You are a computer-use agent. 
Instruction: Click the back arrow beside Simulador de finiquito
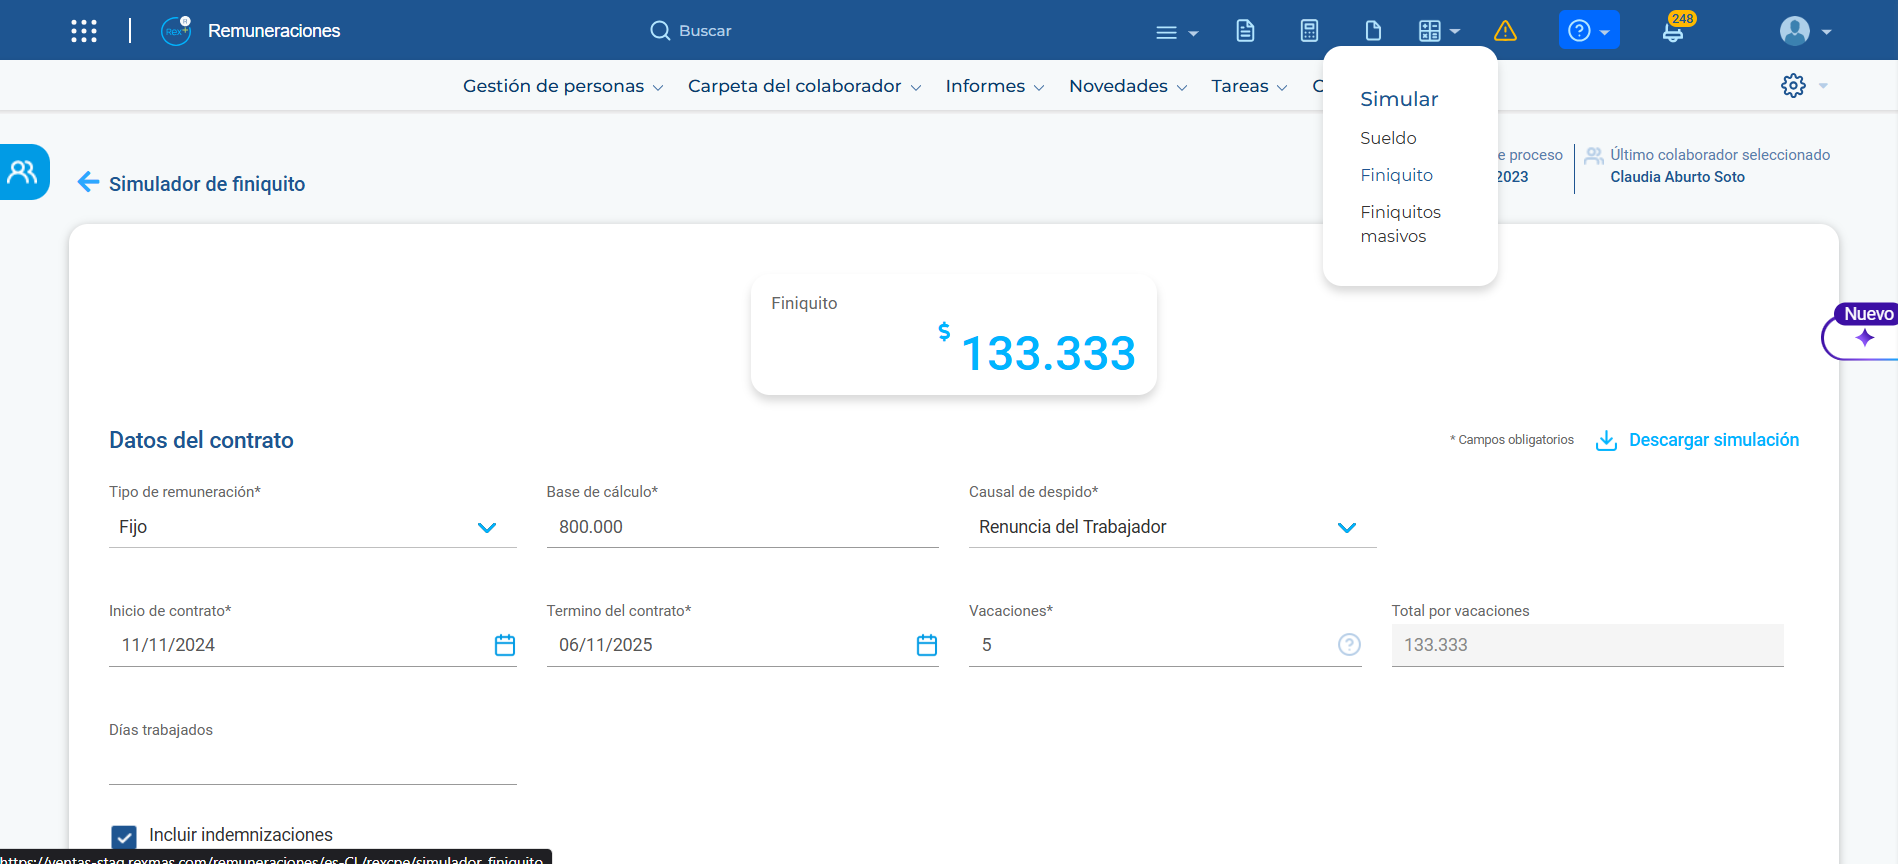[x=88, y=182]
